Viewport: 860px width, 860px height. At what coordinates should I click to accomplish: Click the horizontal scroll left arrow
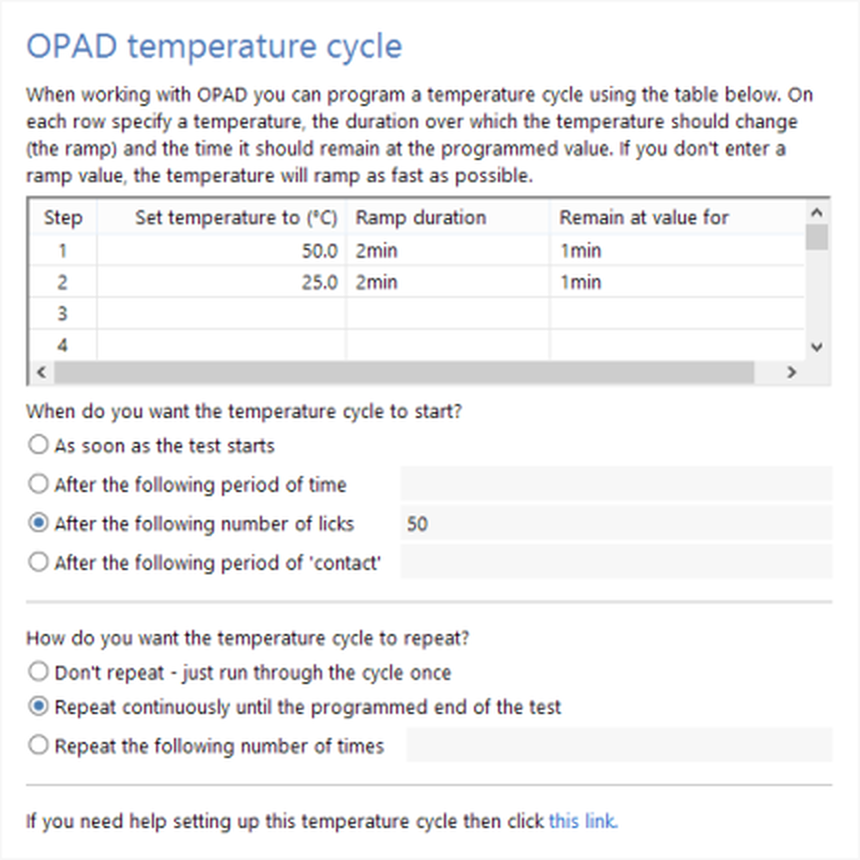40,372
